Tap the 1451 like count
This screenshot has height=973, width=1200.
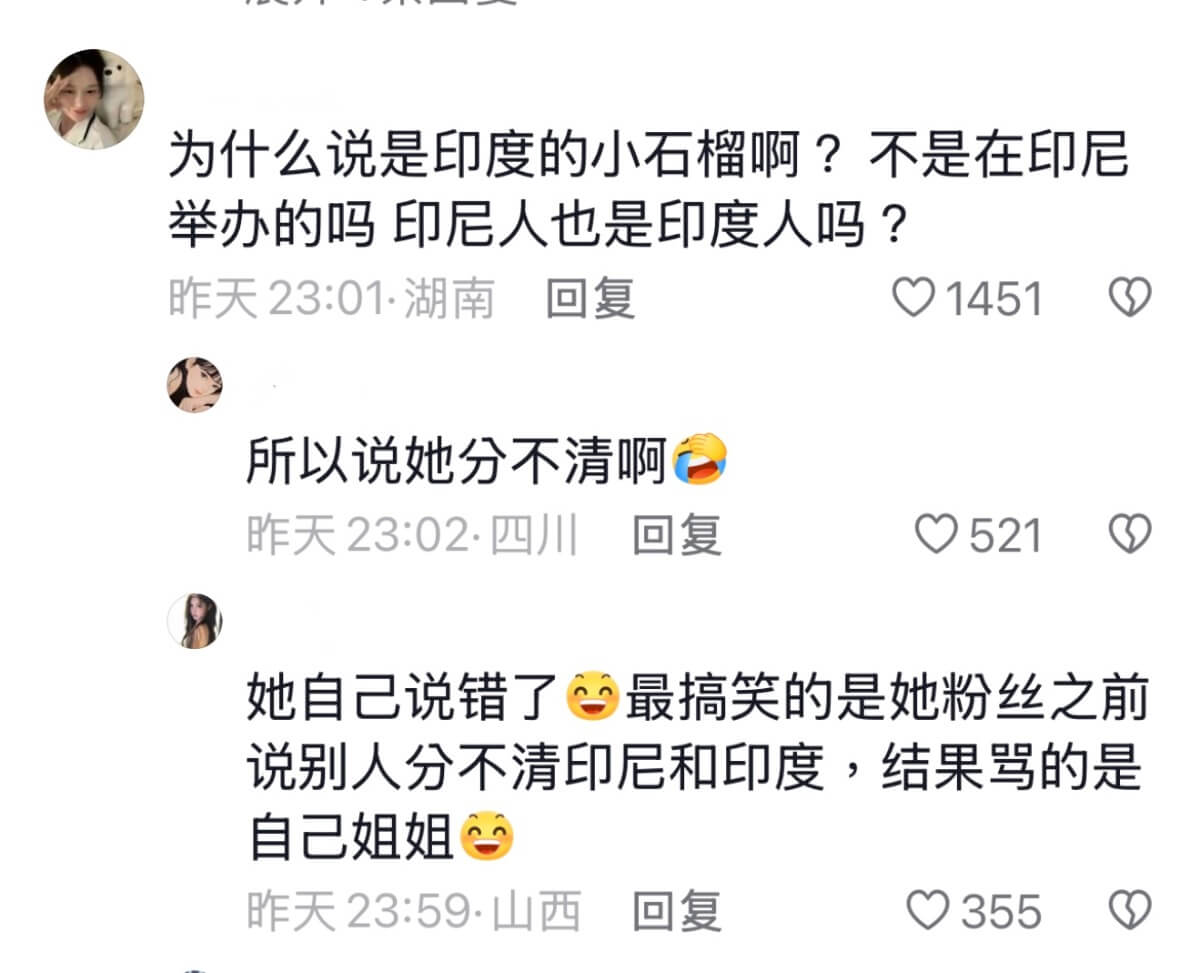point(994,298)
